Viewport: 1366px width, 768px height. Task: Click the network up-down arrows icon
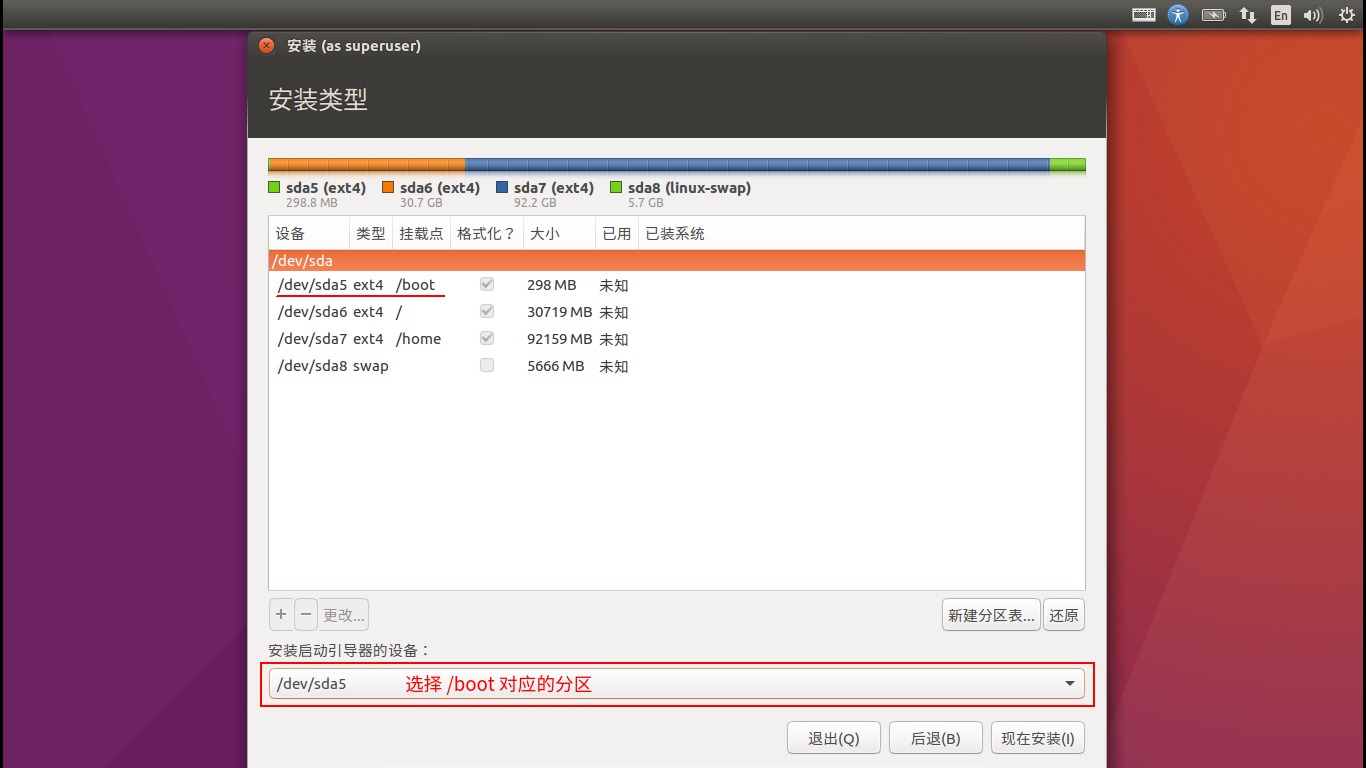pyautogui.click(x=1247, y=15)
